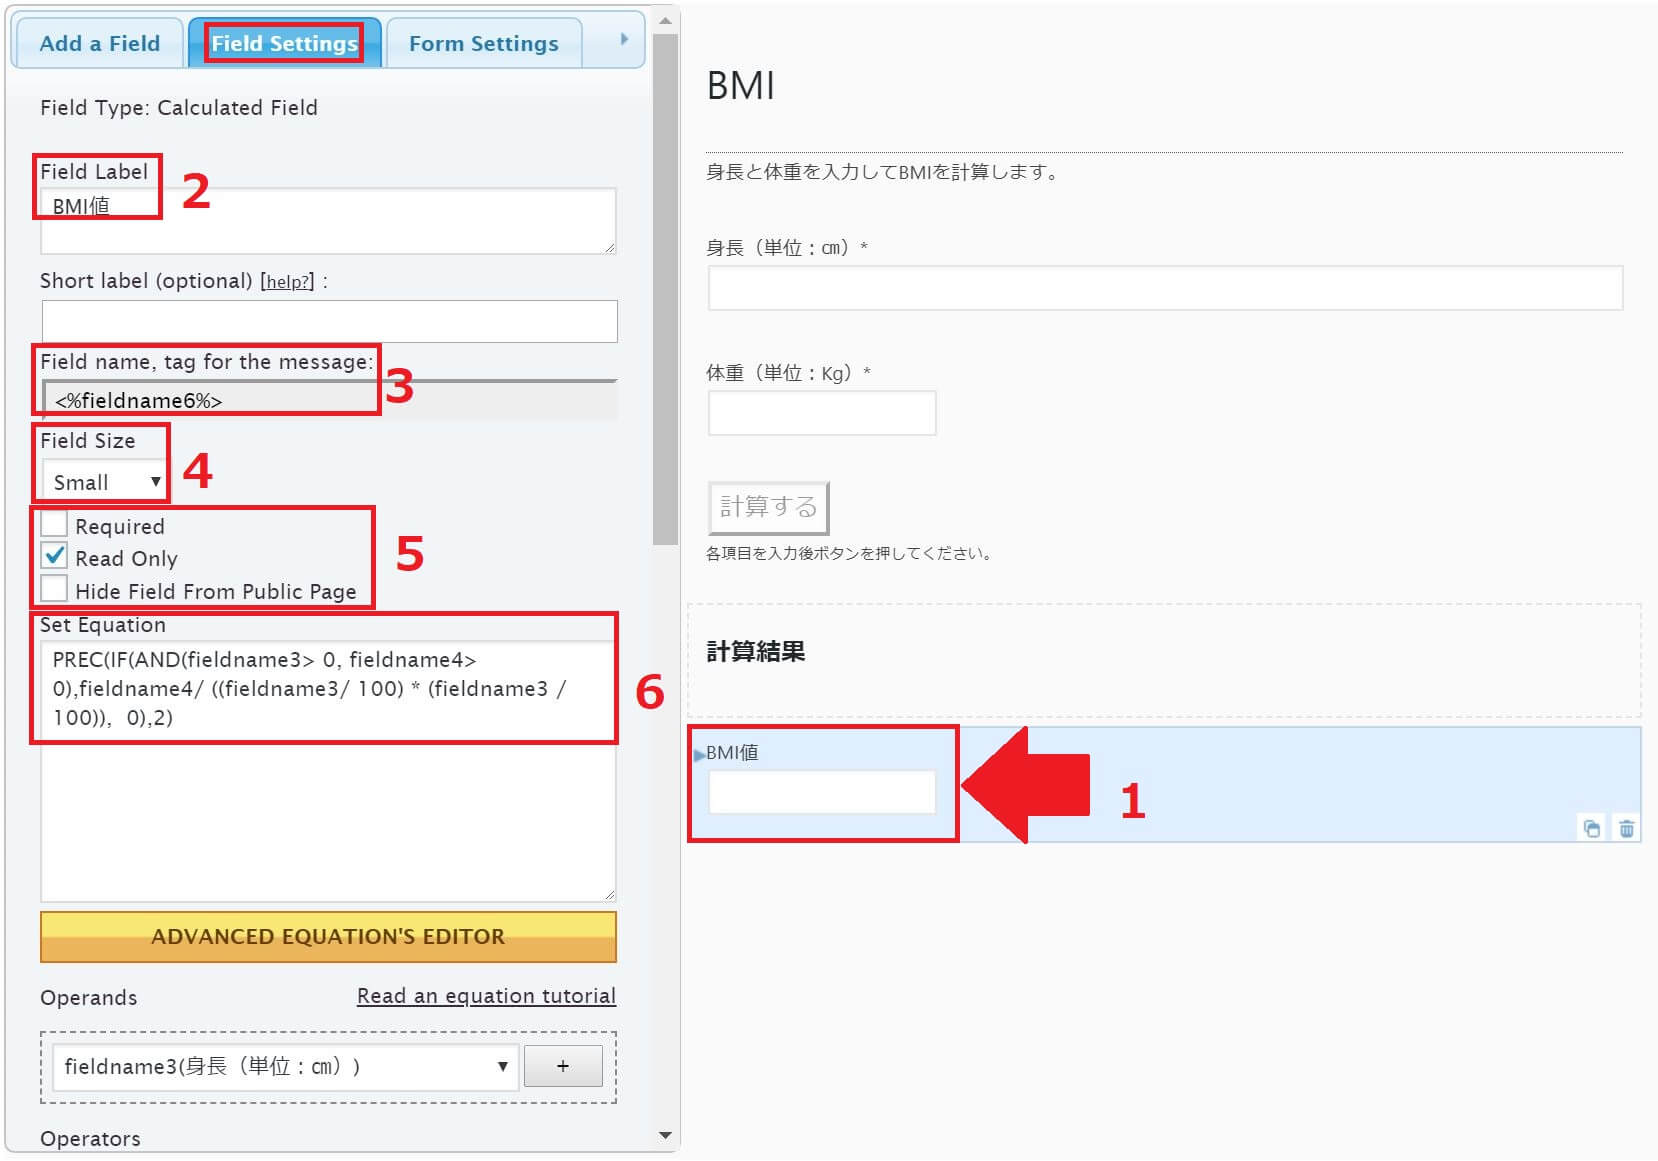Click the right arrow to reveal more tabs

[x=625, y=41]
